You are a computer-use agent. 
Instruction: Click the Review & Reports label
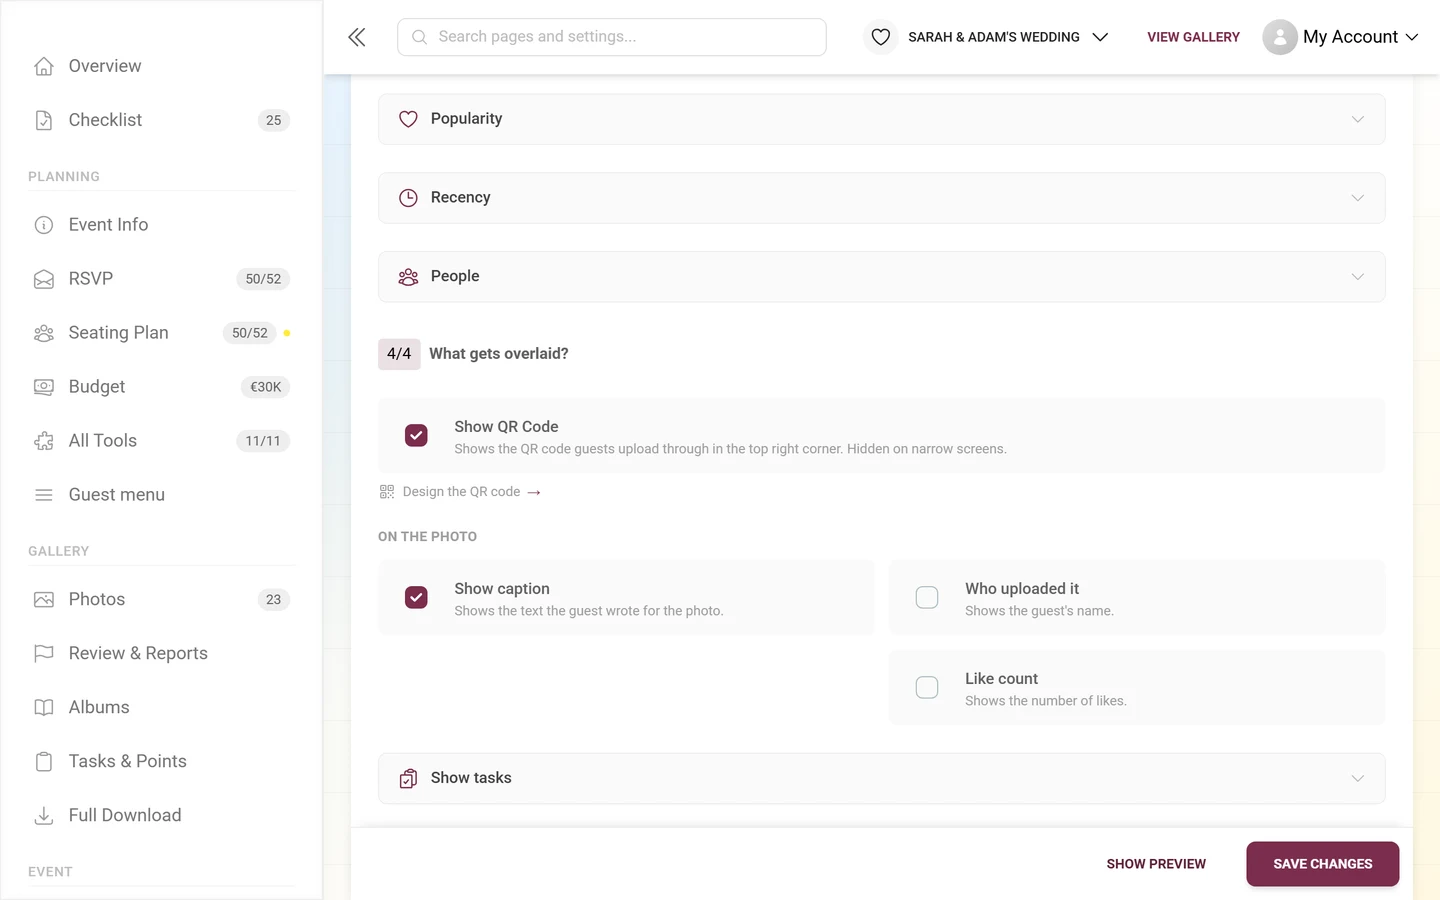pos(138,654)
